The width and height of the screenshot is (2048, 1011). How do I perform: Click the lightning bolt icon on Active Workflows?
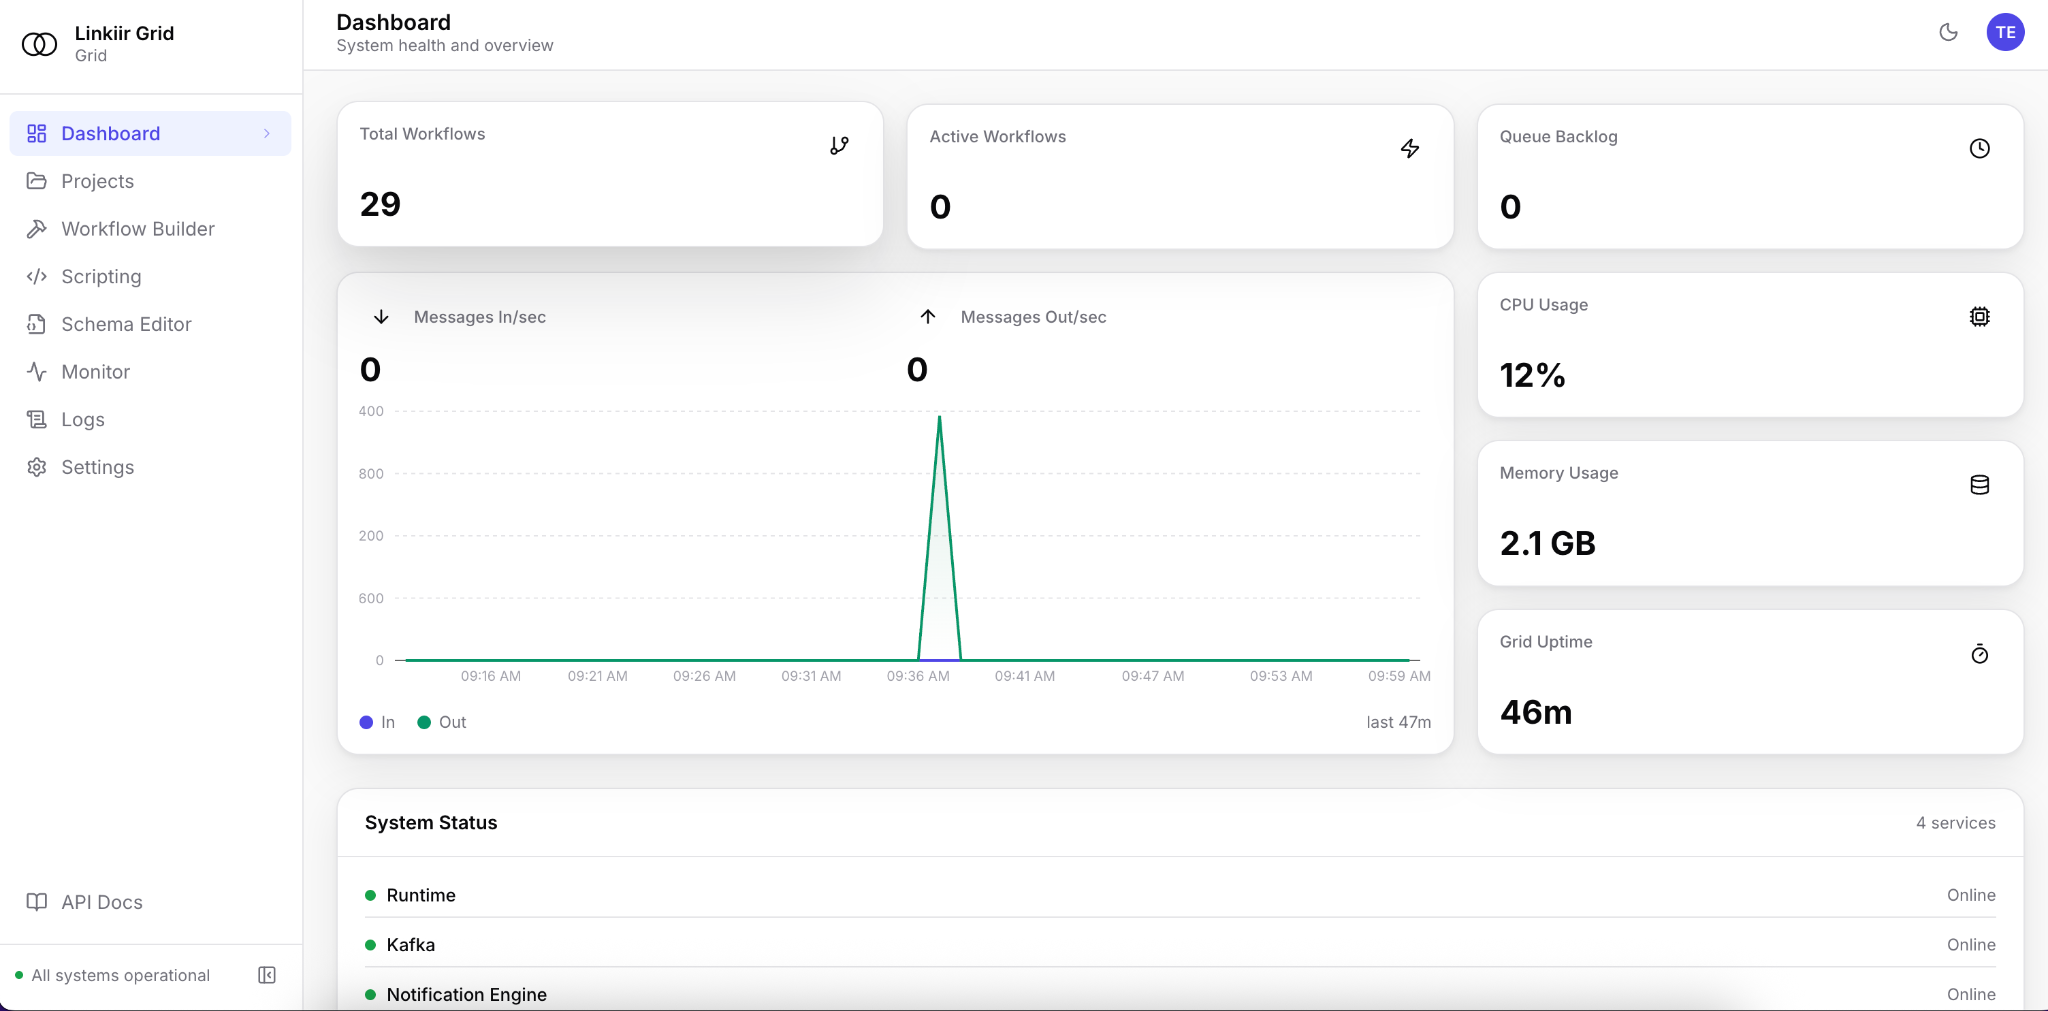1410,148
